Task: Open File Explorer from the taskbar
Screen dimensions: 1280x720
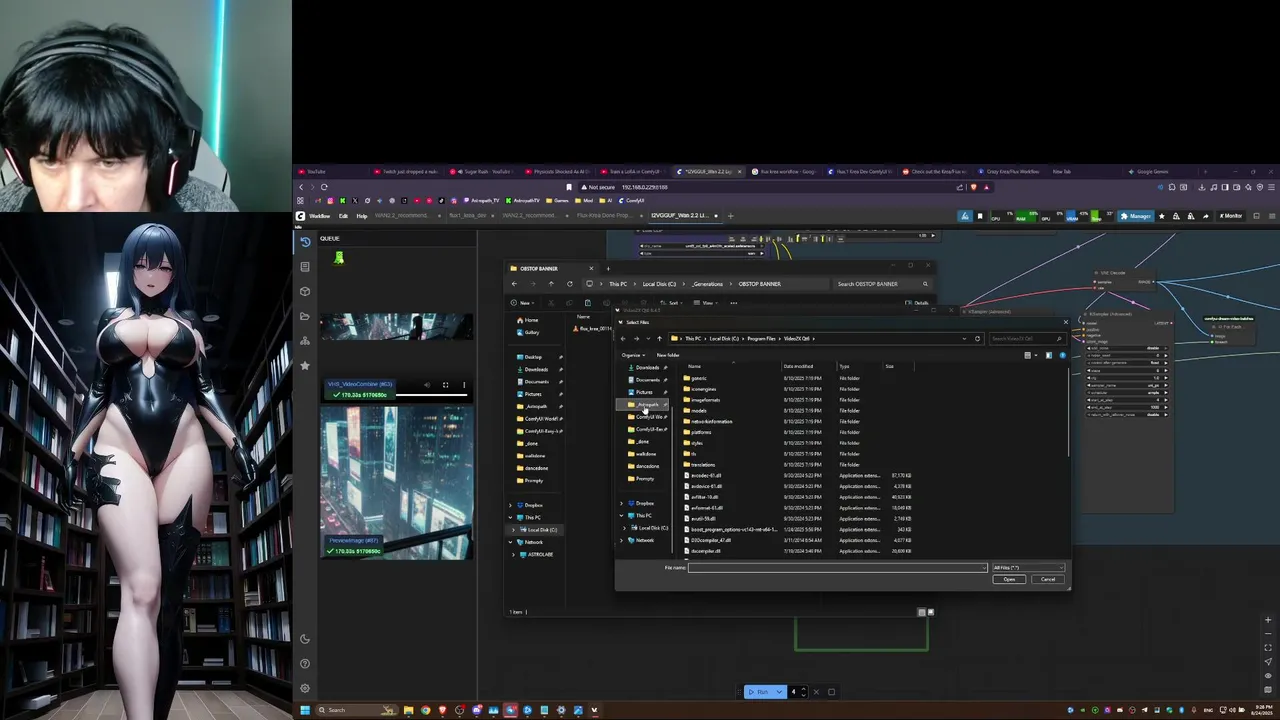Action: 408,710
